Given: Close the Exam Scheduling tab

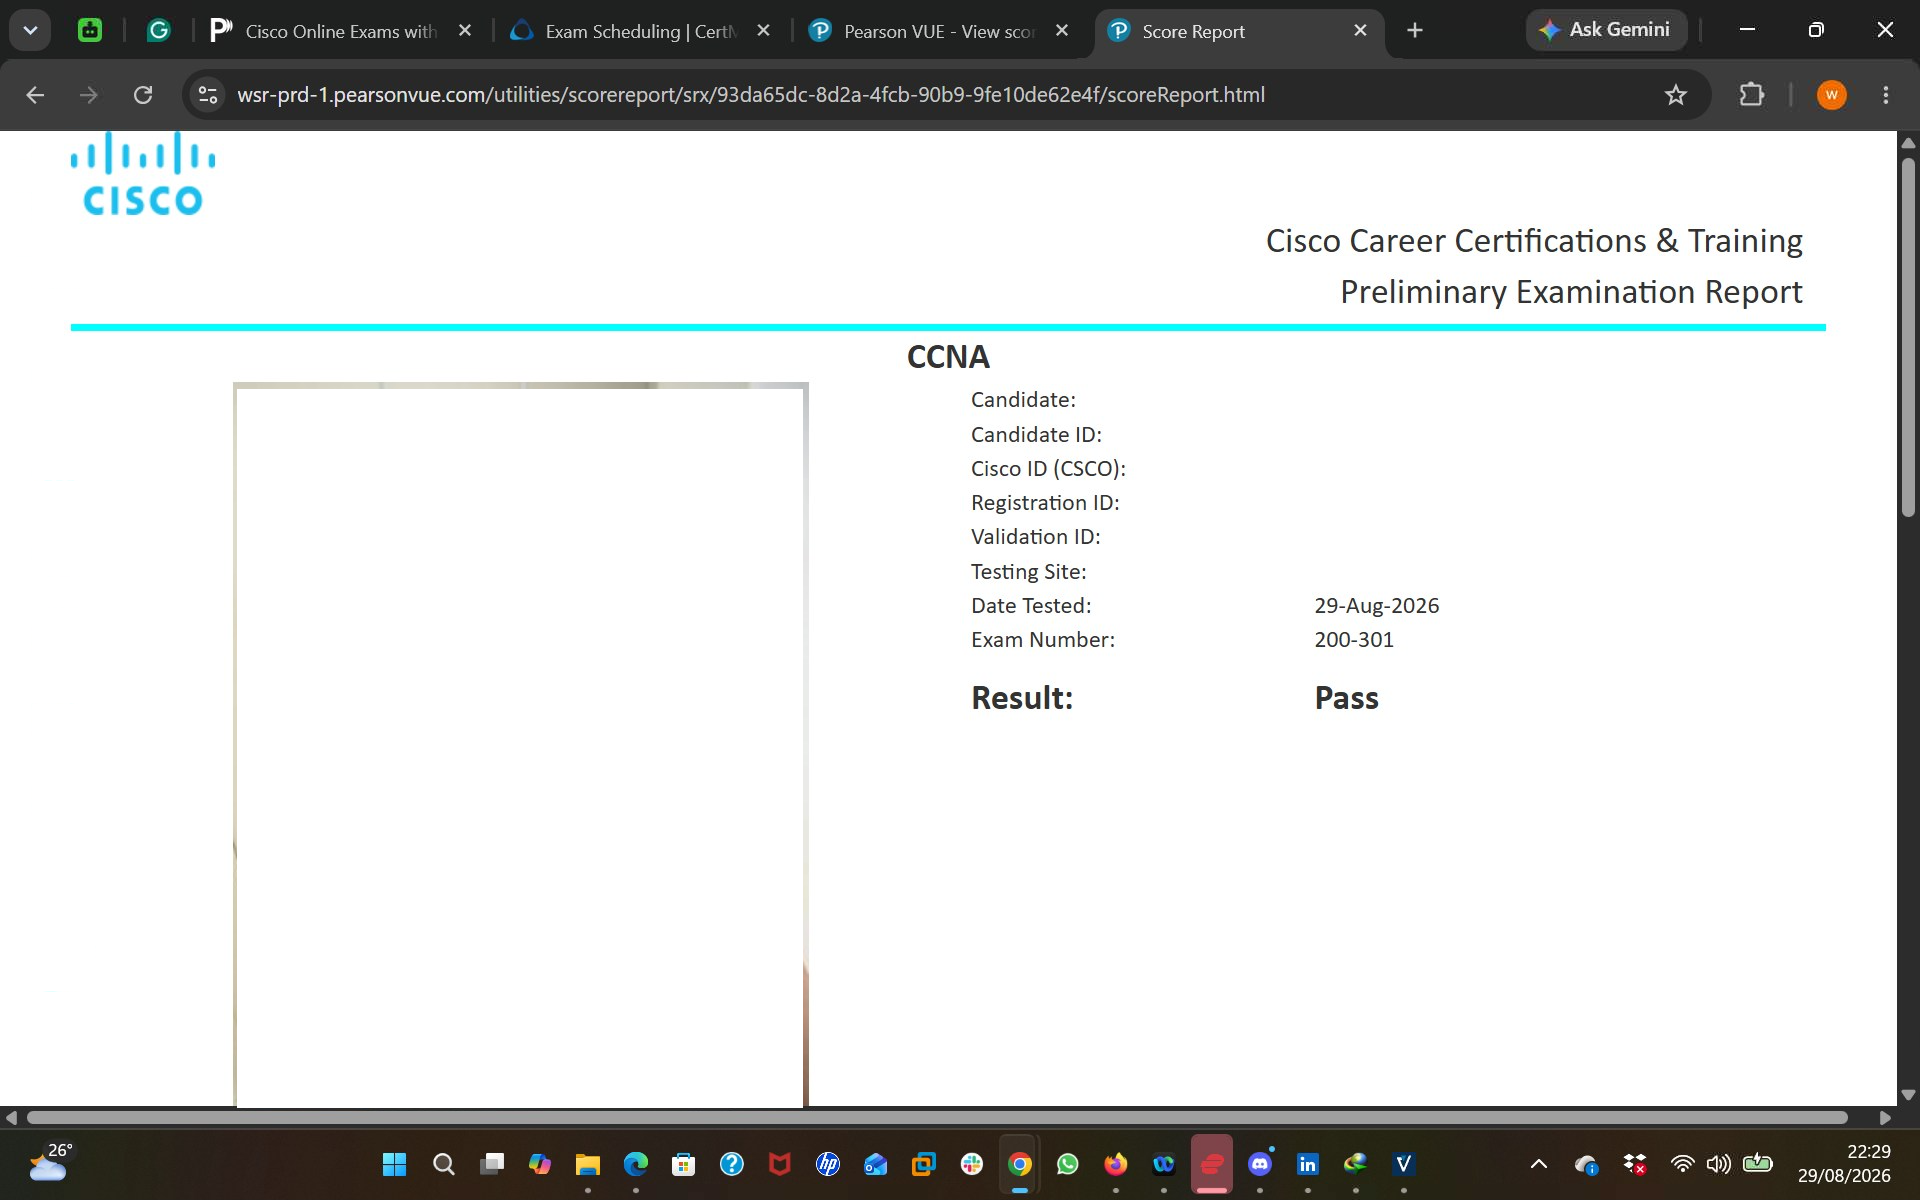Looking at the screenshot, I should pos(763,31).
